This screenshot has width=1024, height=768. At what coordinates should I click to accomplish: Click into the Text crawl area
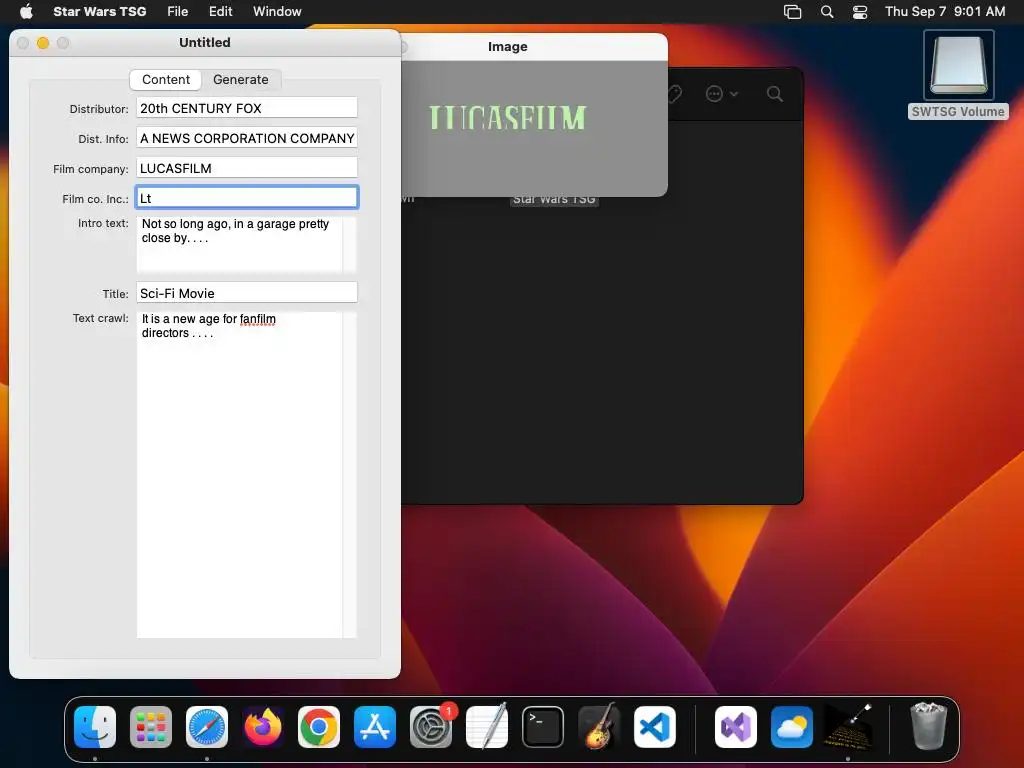pyautogui.click(x=240, y=475)
